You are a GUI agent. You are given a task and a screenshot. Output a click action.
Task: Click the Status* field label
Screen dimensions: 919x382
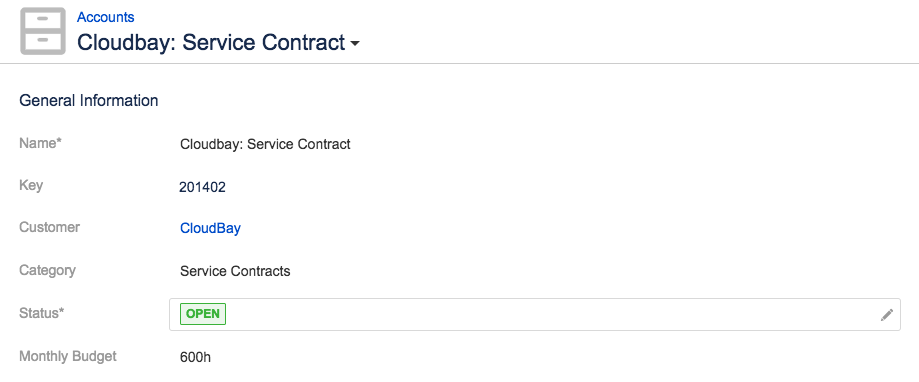(42, 313)
